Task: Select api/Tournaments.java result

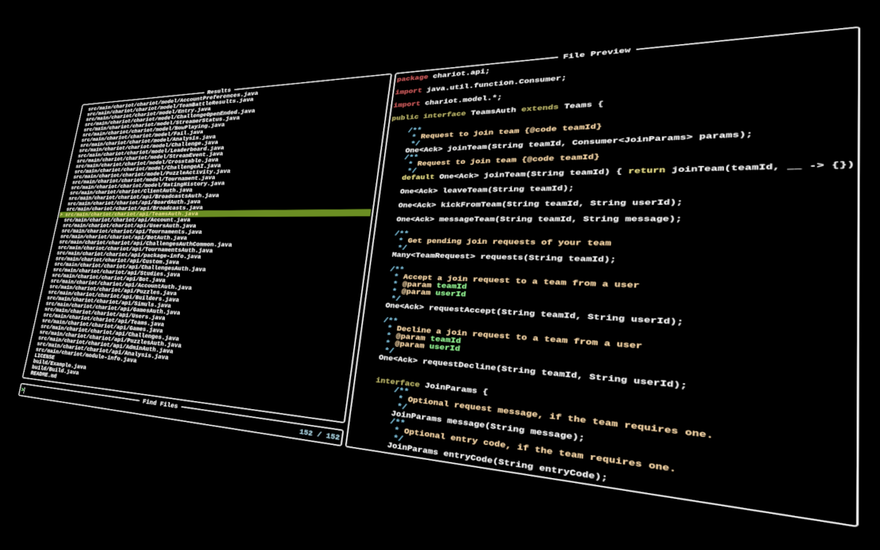Action: click(132, 232)
